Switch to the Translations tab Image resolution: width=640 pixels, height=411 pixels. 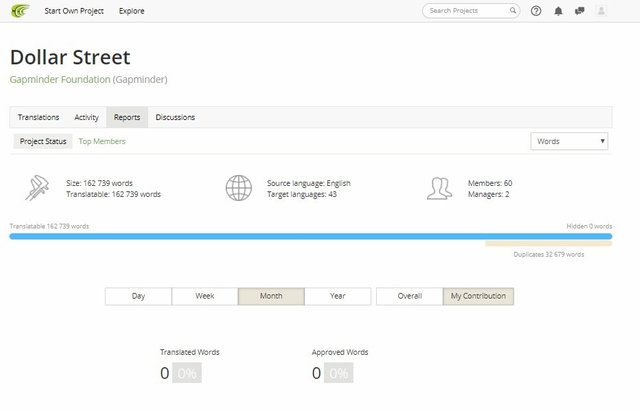tap(38, 117)
